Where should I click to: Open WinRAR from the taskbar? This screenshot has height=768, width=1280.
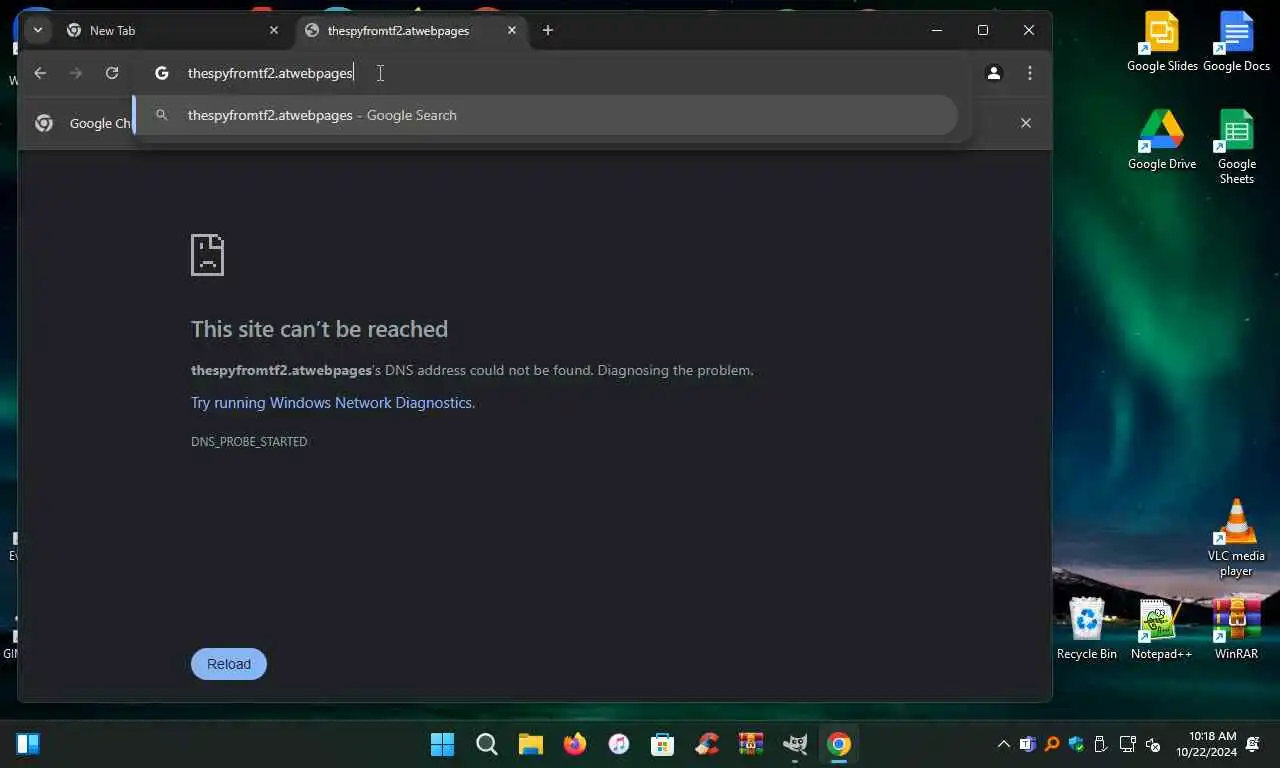click(x=751, y=744)
